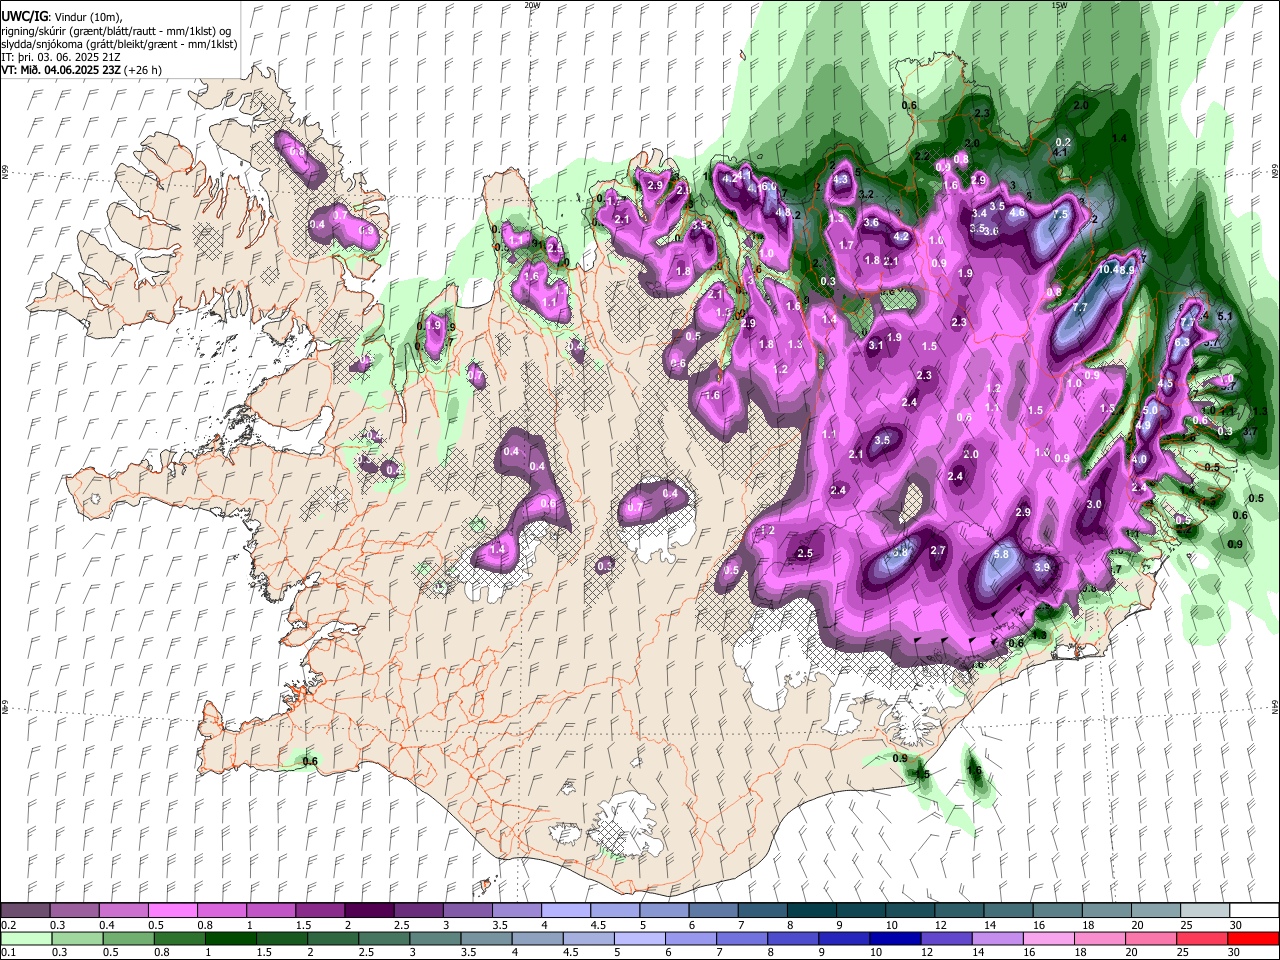Click the dark teal 8–9 swatch, upper scale
Screen dimensions: 1280x960
click(x=811, y=911)
